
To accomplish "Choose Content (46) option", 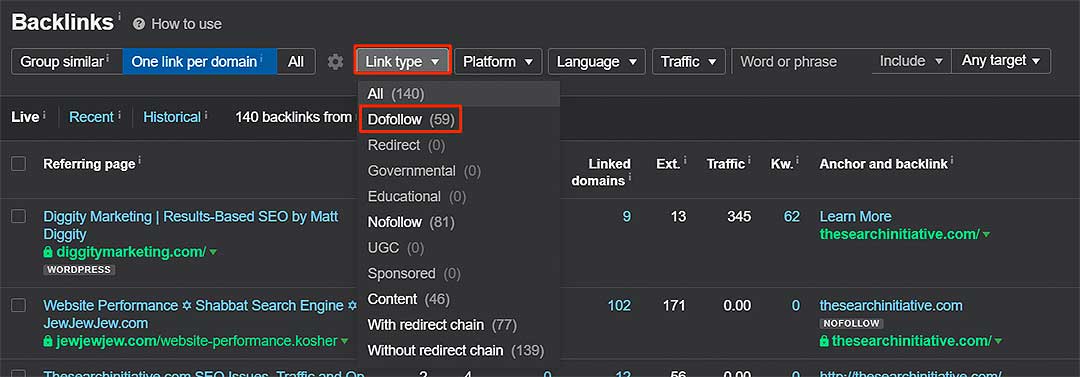I will [x=459, y=299].
